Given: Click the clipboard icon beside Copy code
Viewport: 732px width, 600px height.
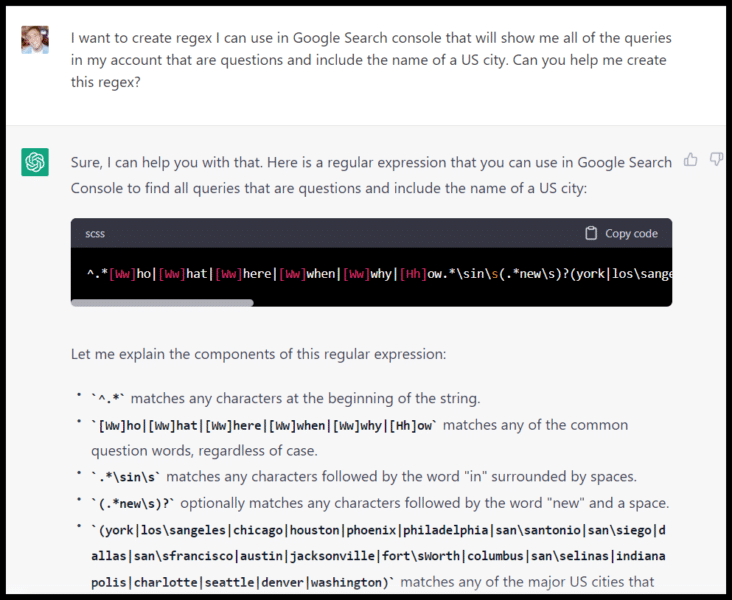Looking at the screenshot, I should click(x=591, y=233).
